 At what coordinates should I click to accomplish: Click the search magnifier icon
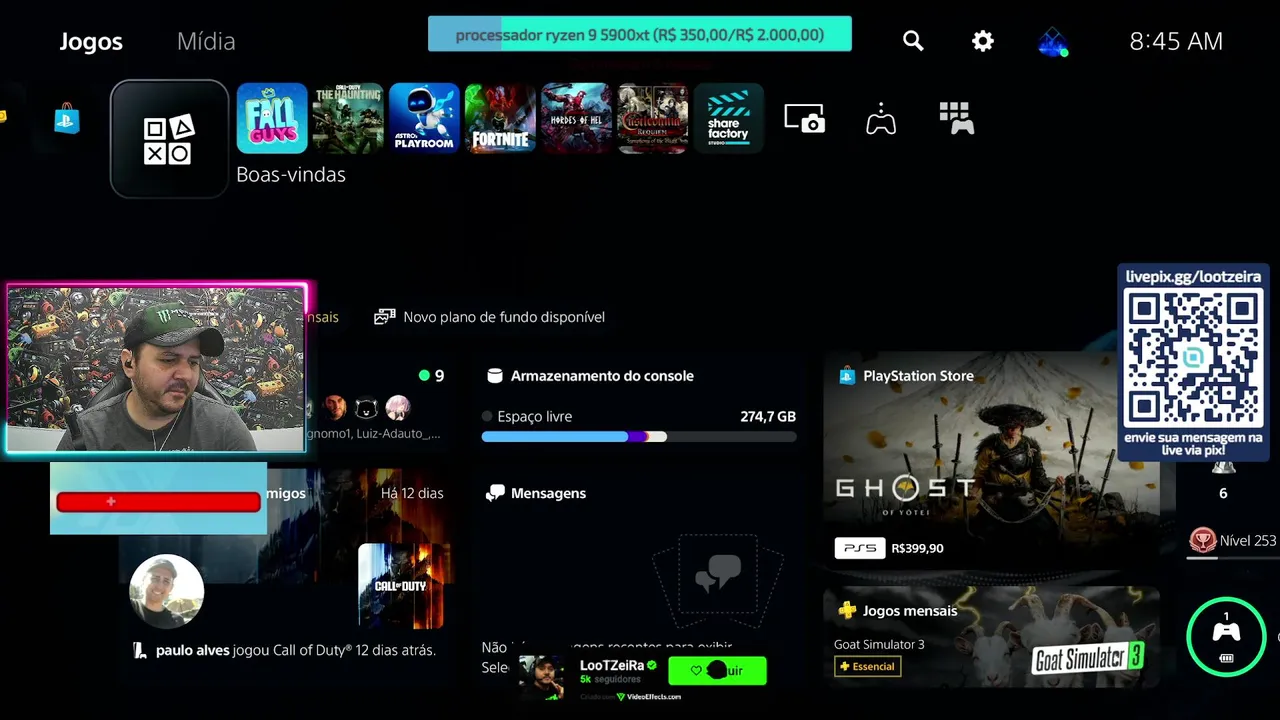pos(913,41)
